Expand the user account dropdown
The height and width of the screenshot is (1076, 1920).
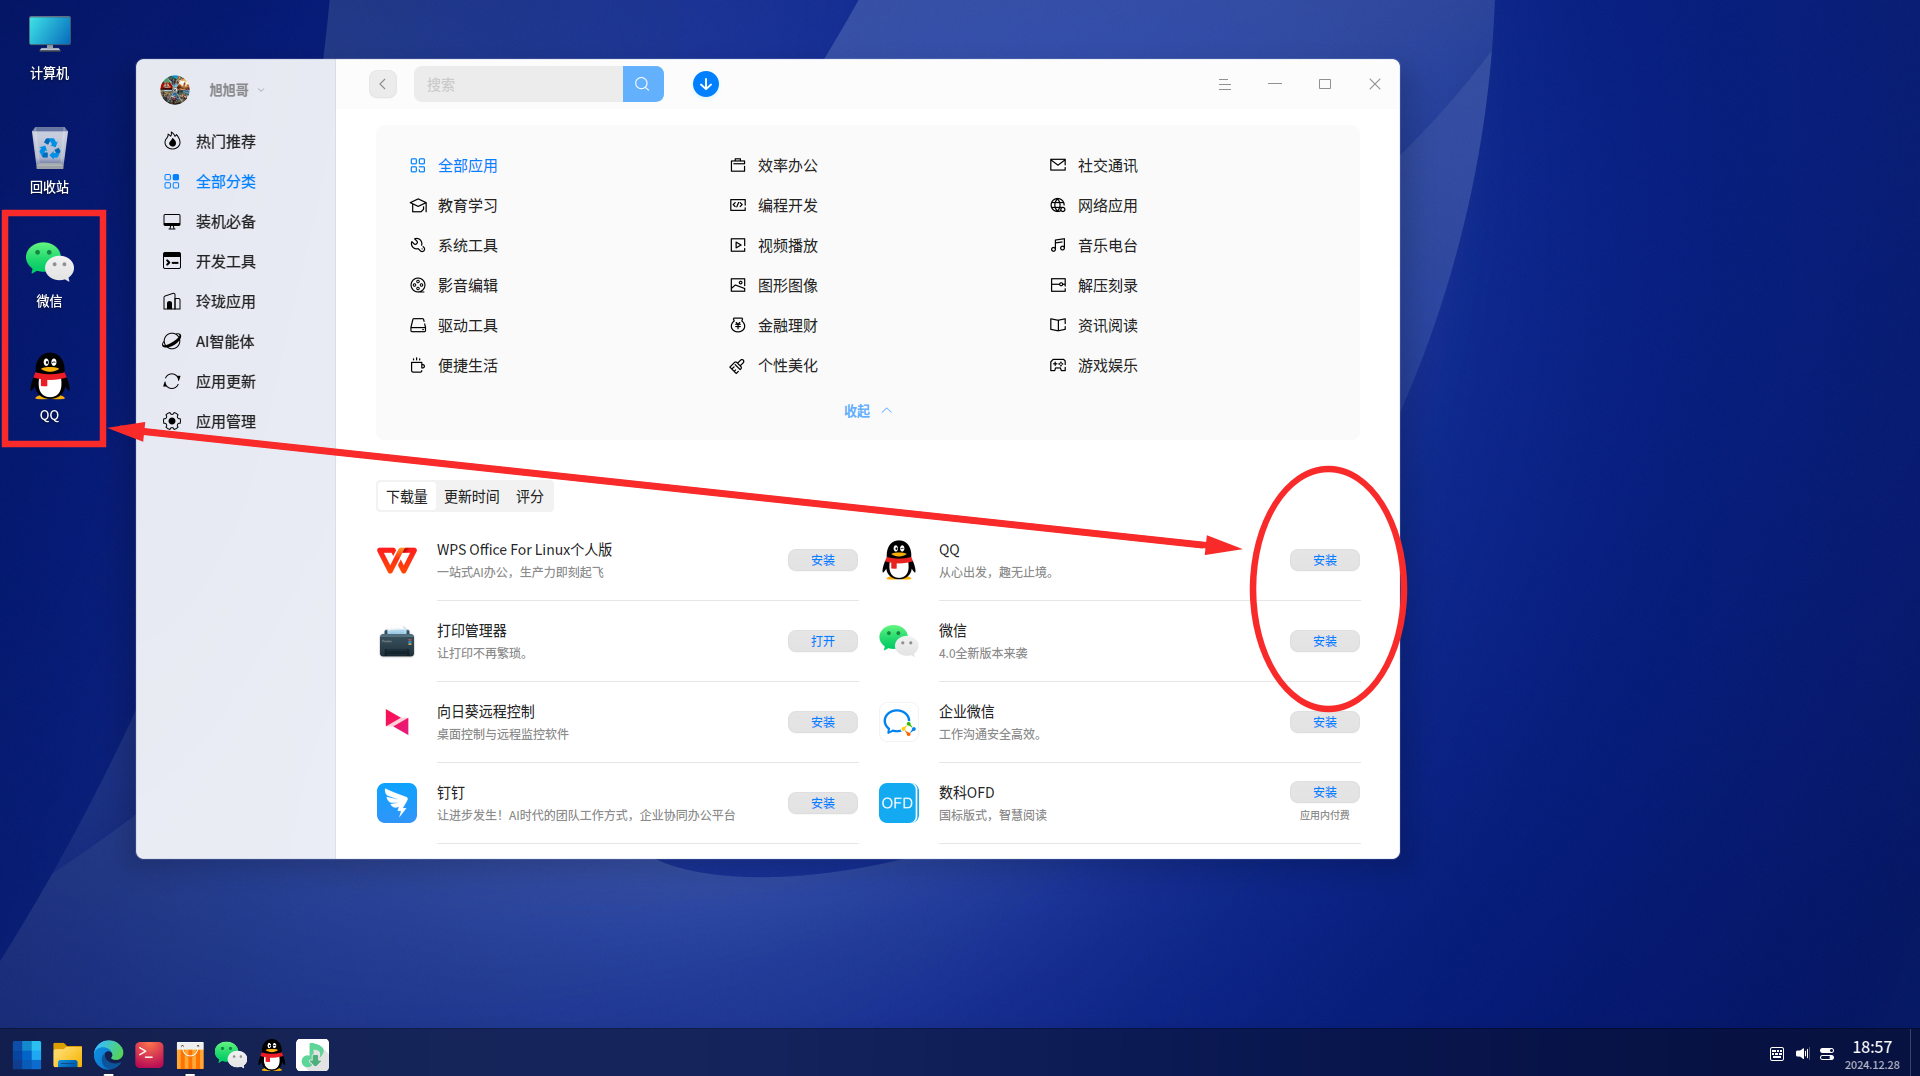[x=261, y=90]
